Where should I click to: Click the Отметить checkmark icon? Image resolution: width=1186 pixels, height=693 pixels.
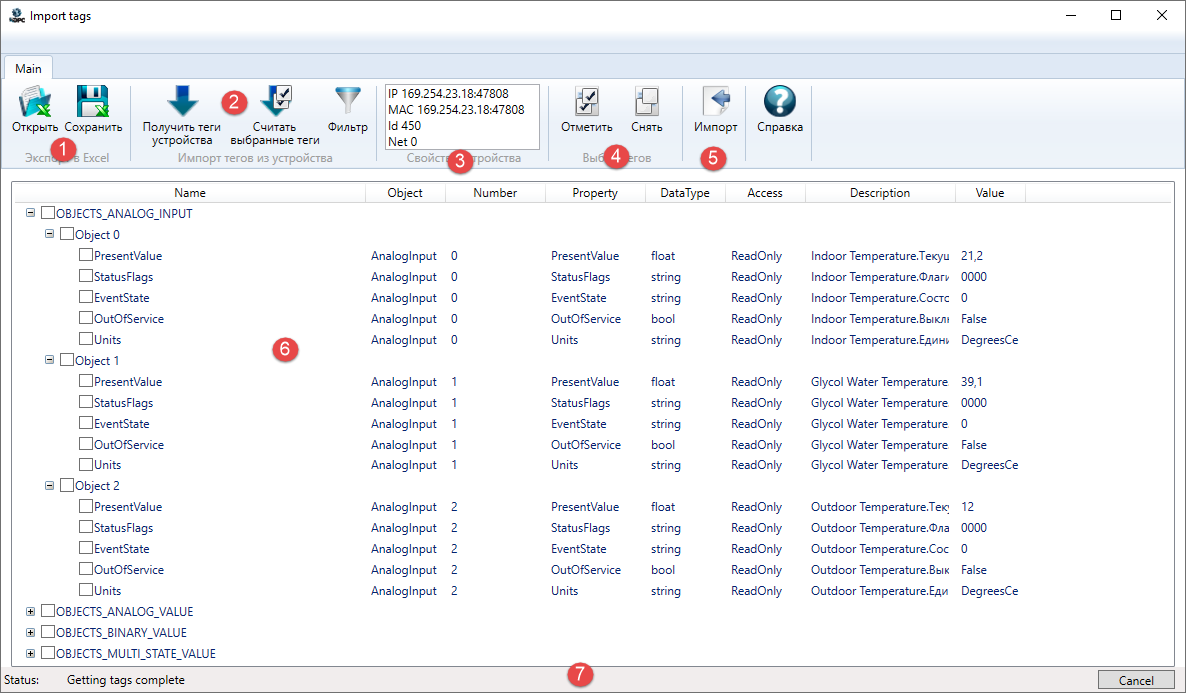[x=587, y=101]
